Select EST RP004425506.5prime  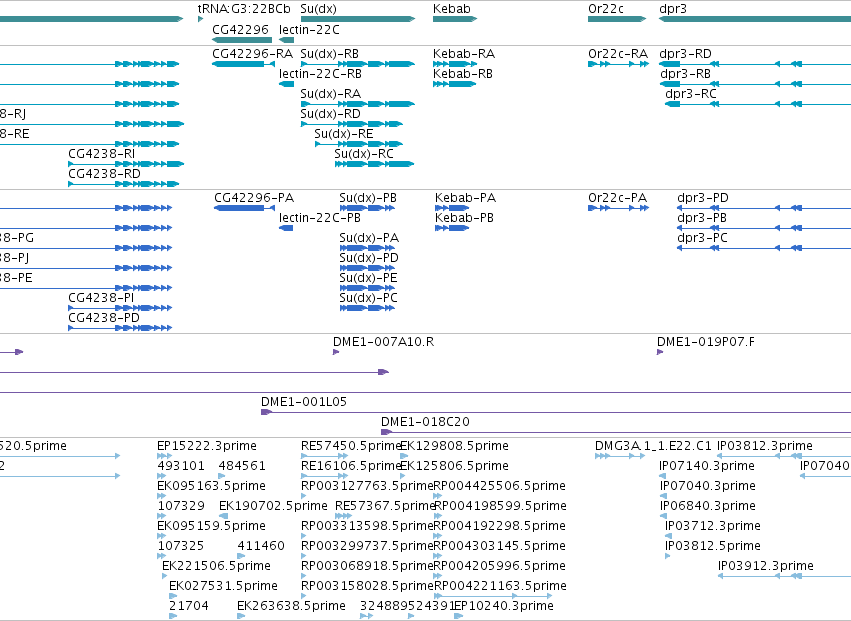[x=437, y=496]
